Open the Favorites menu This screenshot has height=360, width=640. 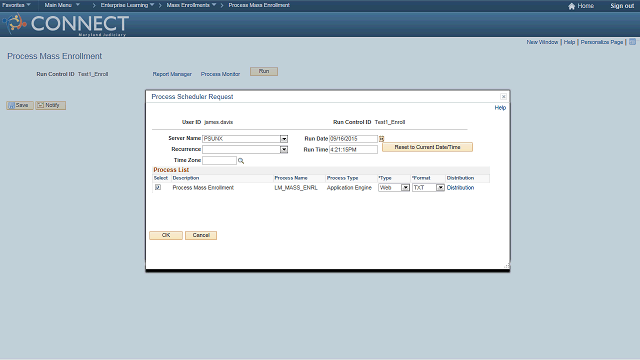[16, 5]
